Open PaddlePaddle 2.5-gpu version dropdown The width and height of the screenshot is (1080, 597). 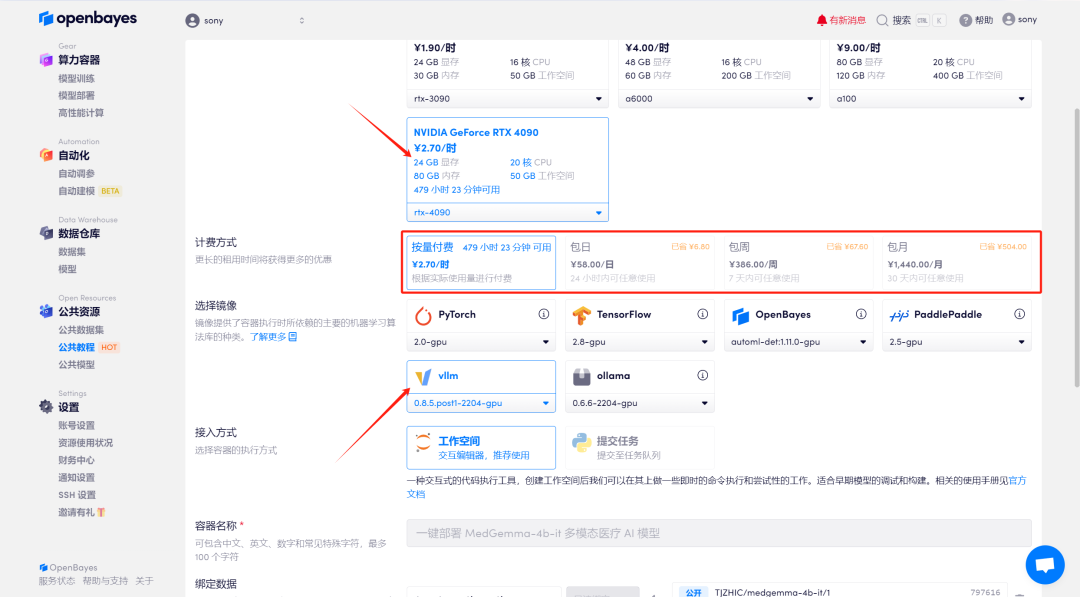pyautogui.click(x=957, y=342)
